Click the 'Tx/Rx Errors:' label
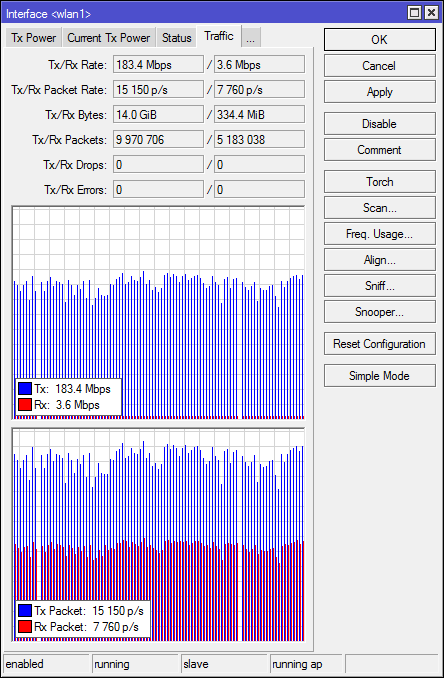 75,190
